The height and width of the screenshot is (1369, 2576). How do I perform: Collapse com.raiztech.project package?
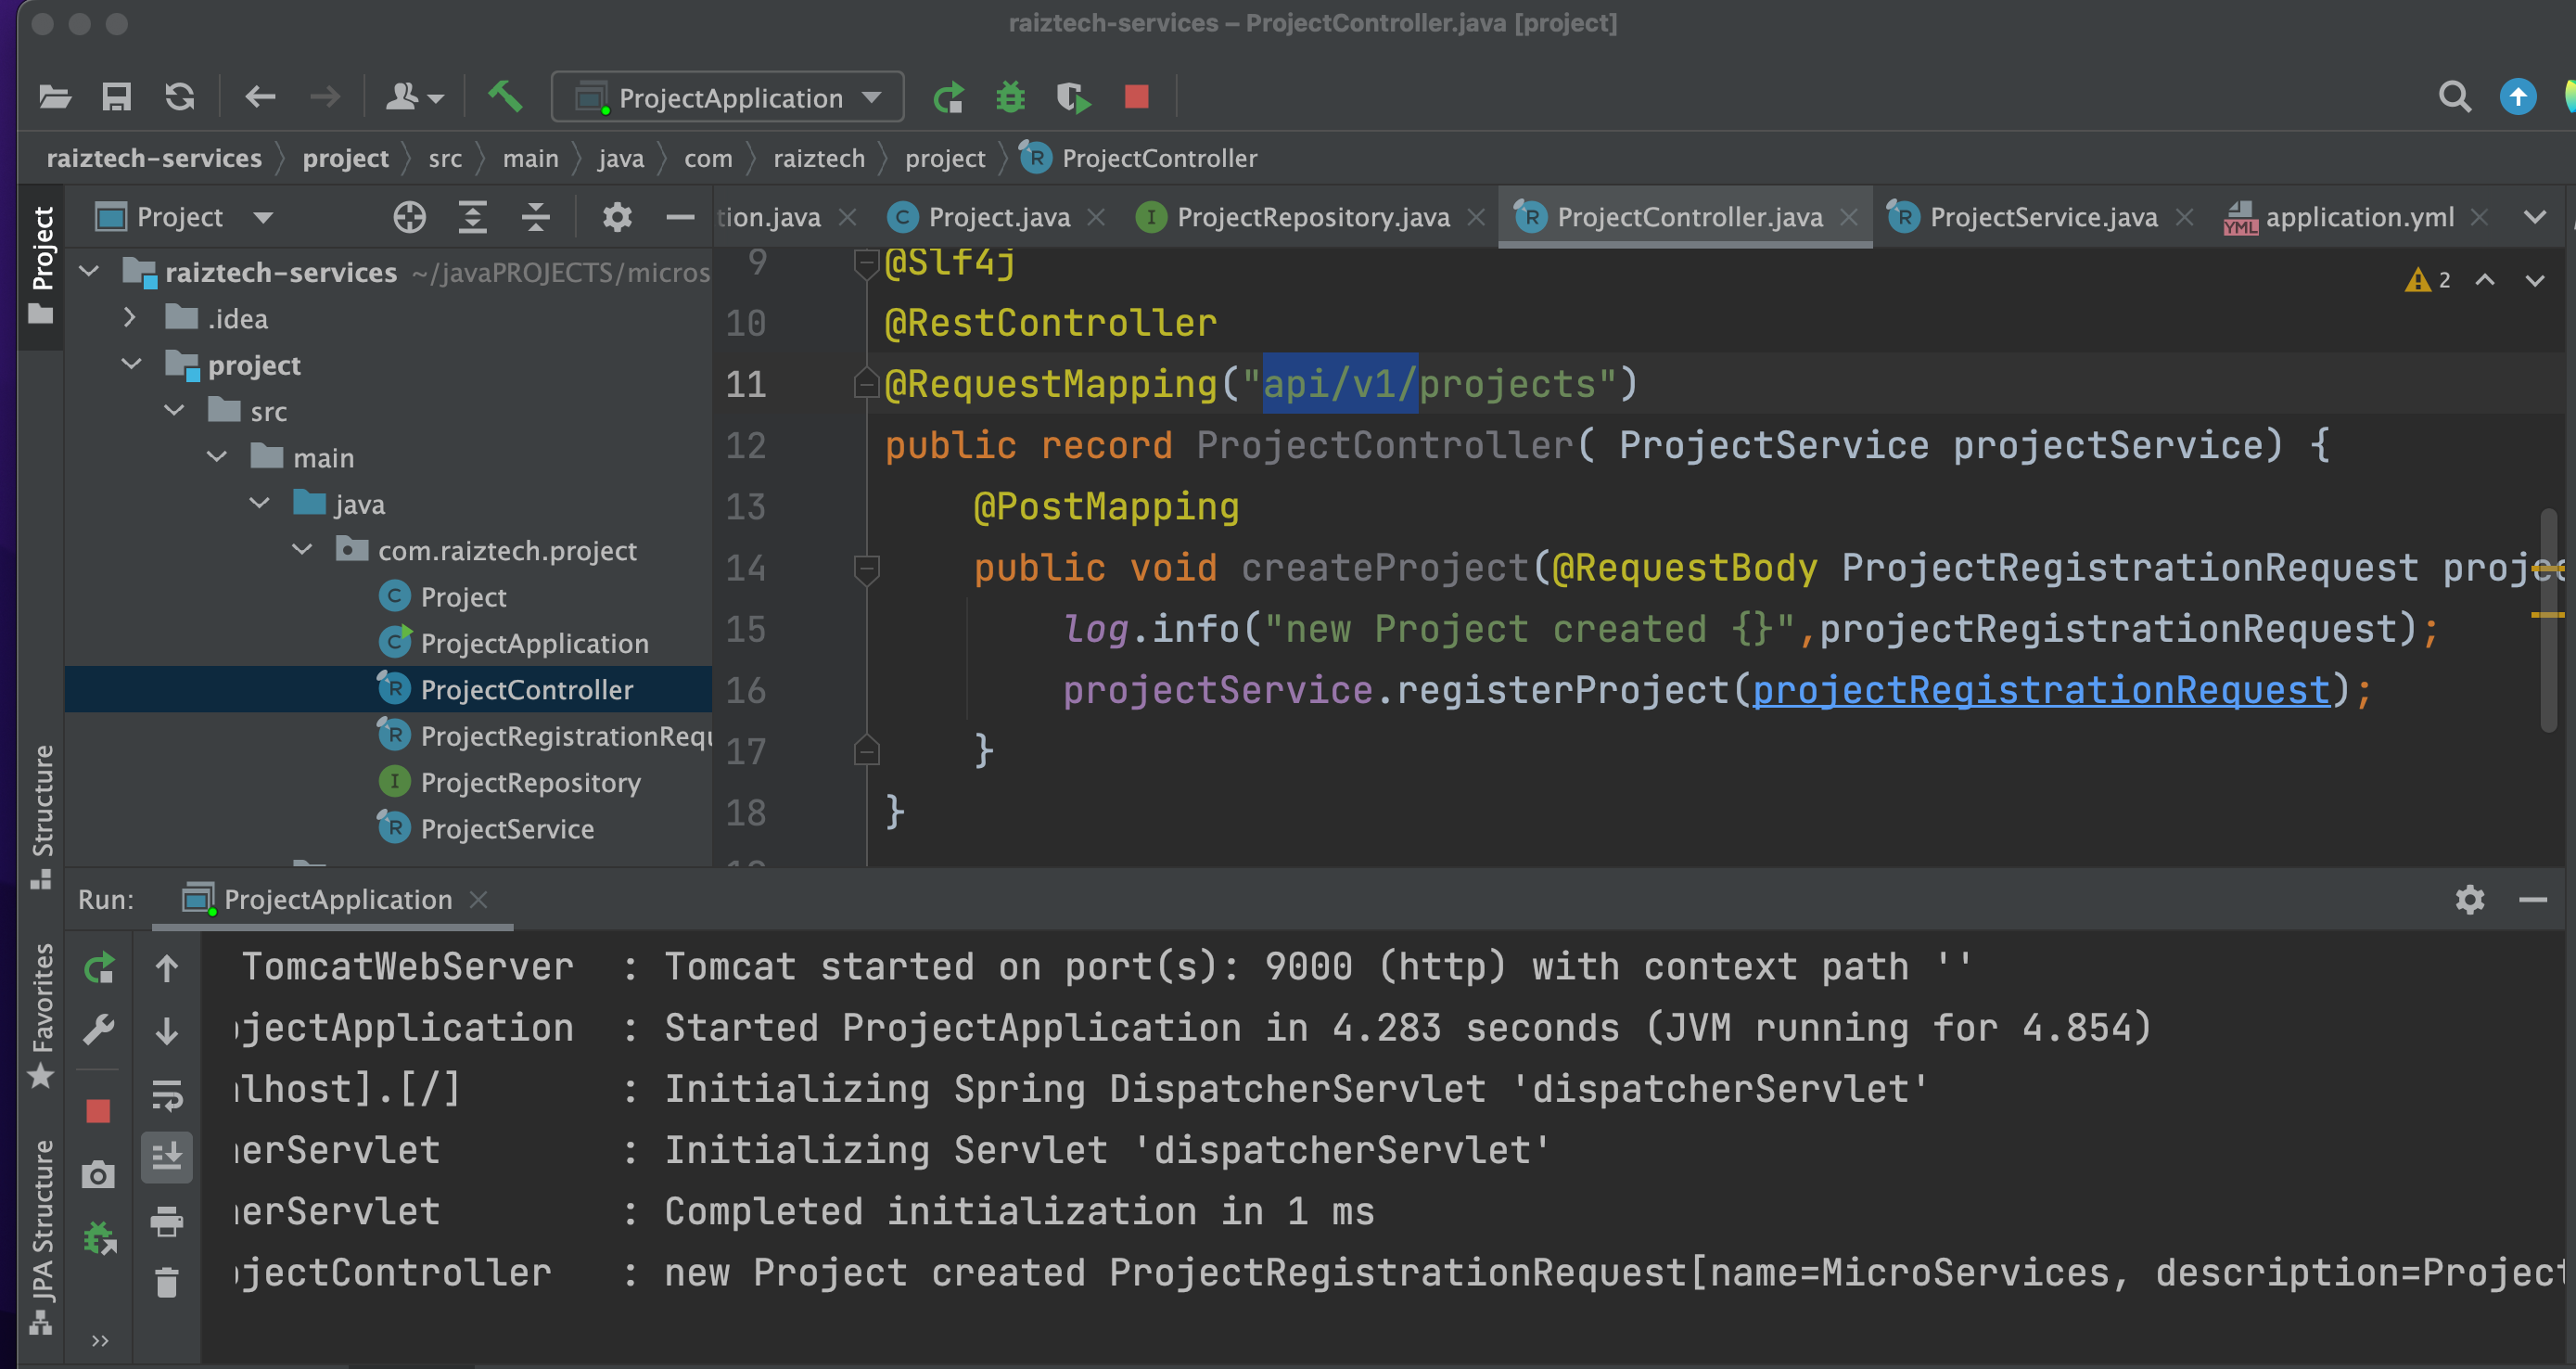click(303, 550)
